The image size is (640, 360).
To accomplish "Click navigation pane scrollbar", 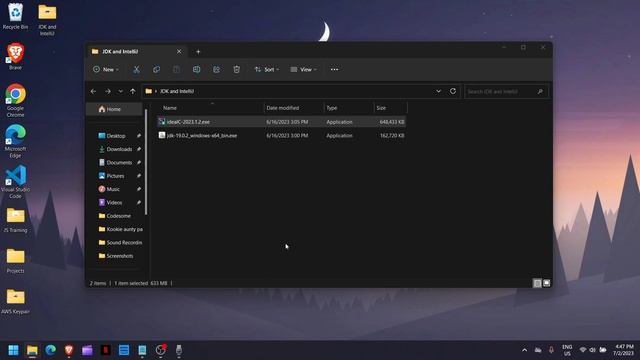I will tap(146, 161).
